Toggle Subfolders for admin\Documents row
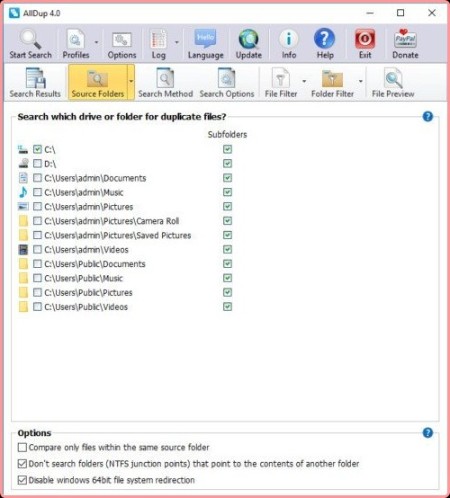This screenshot has height=498, width=450. pyautogui.click(x=227, y=178)
